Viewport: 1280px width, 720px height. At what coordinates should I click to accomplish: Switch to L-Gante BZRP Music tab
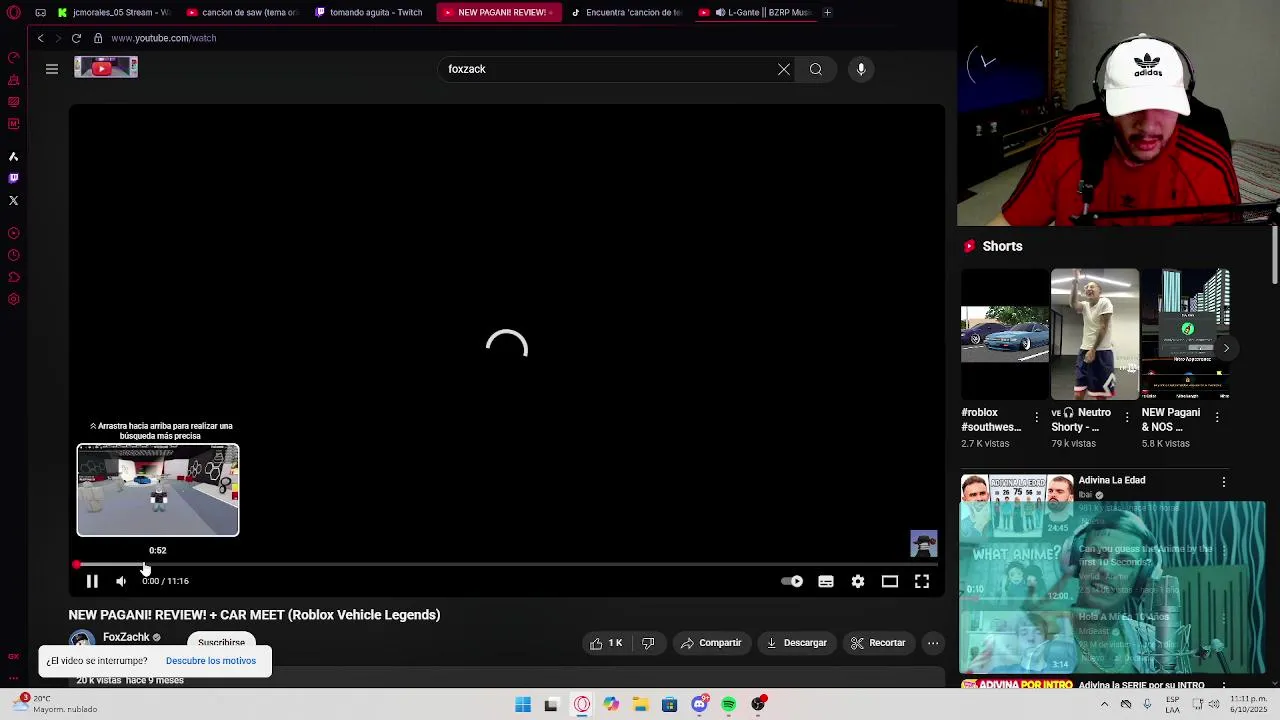click(x=754, y=12)
